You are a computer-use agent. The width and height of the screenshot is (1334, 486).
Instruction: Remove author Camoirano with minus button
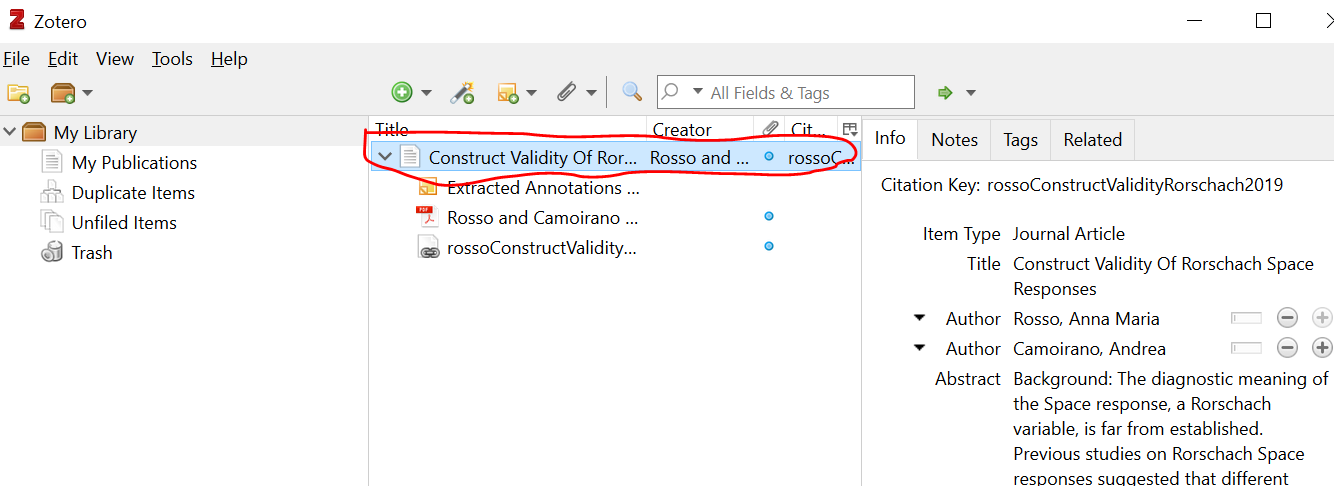point(1288,348)
